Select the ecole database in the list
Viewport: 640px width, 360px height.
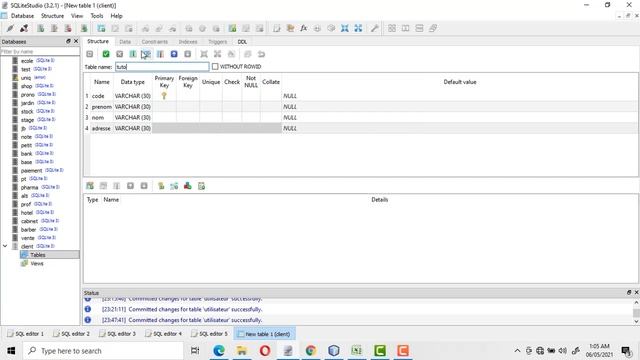[27, 61]
